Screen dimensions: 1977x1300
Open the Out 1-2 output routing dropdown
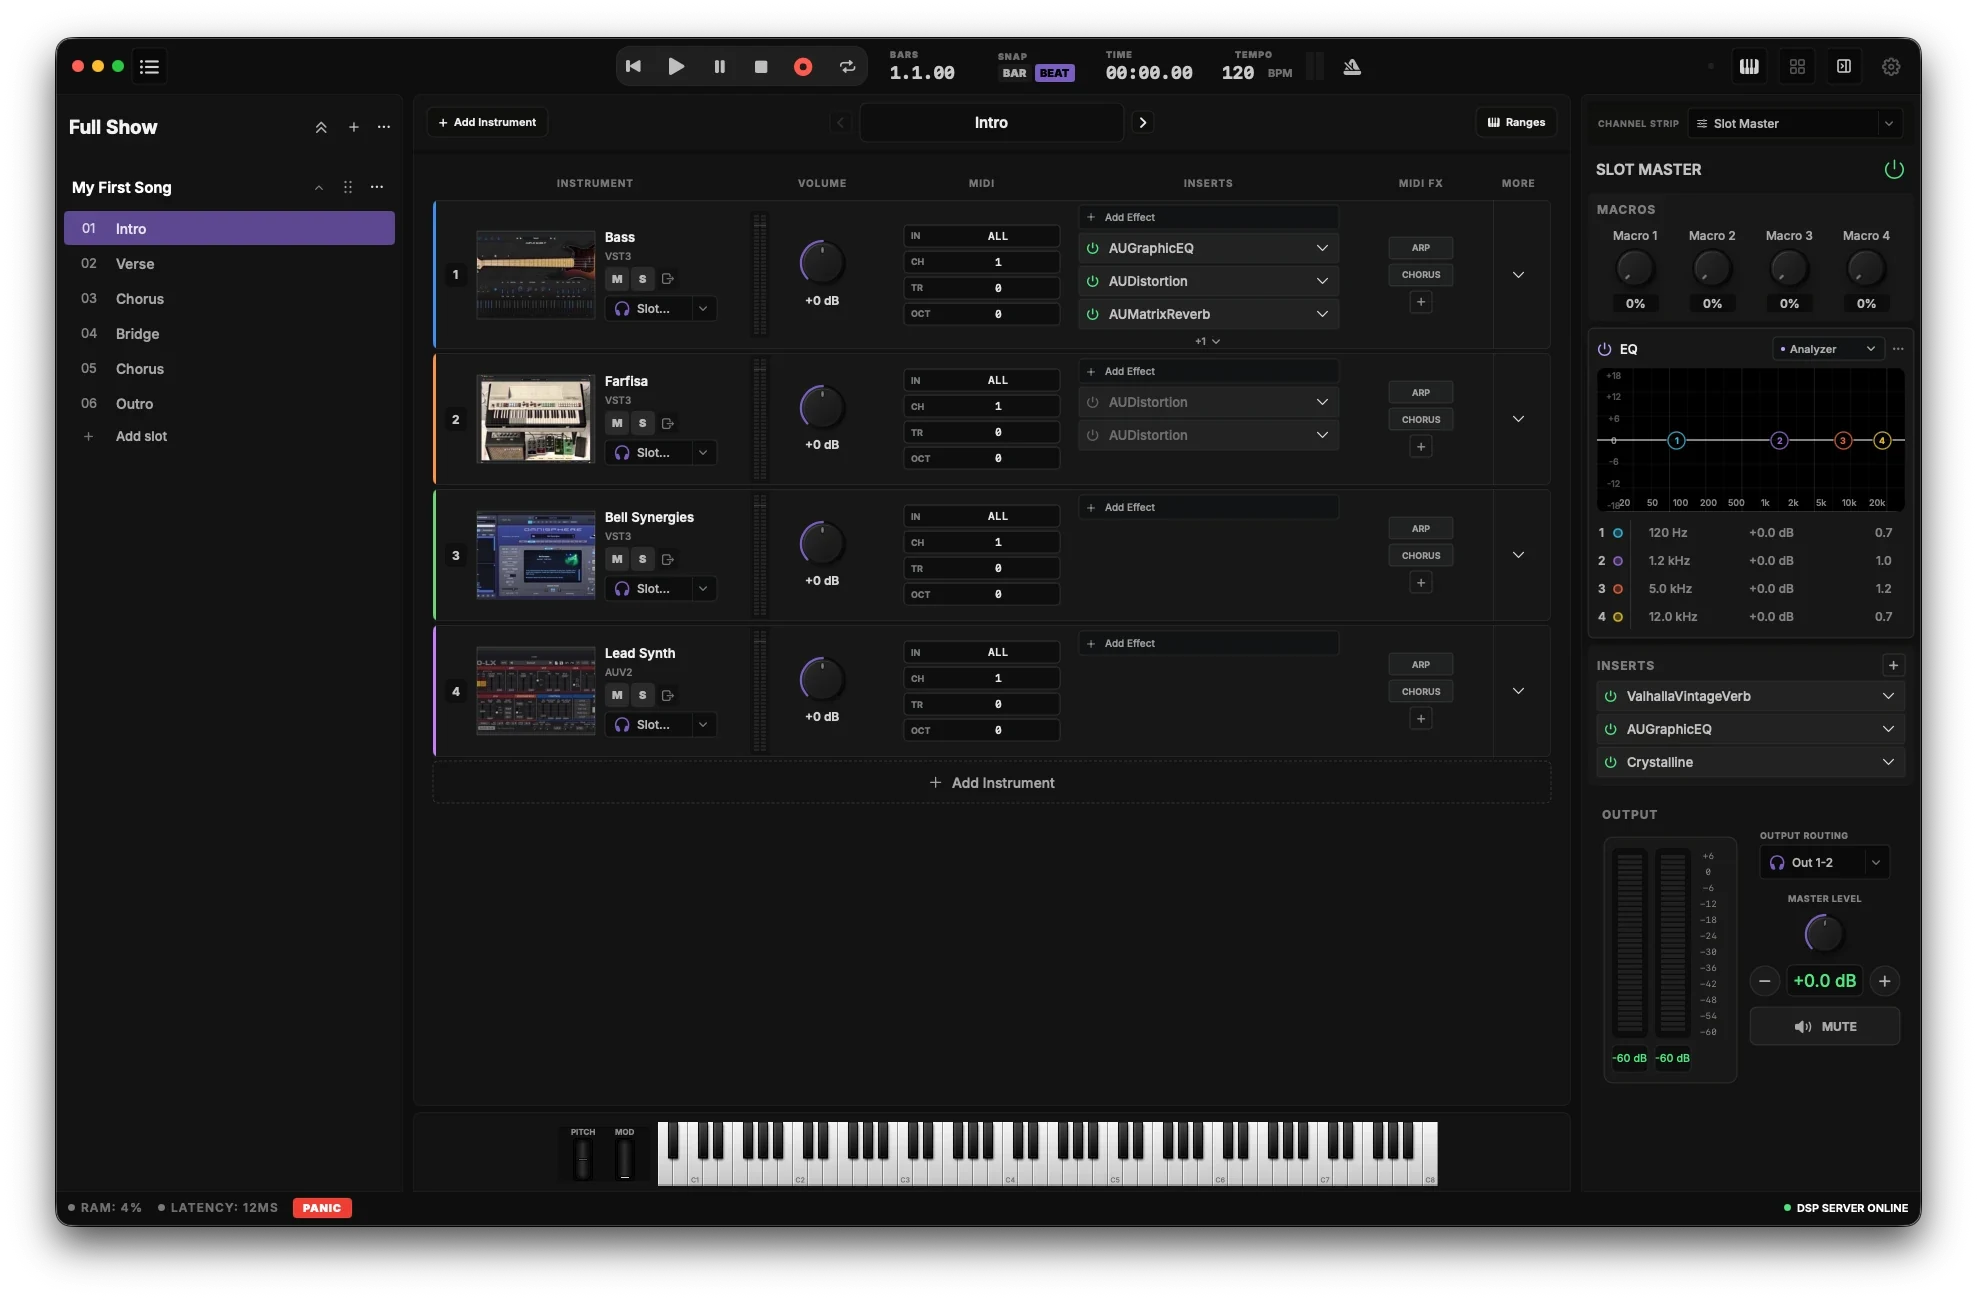1824,862
